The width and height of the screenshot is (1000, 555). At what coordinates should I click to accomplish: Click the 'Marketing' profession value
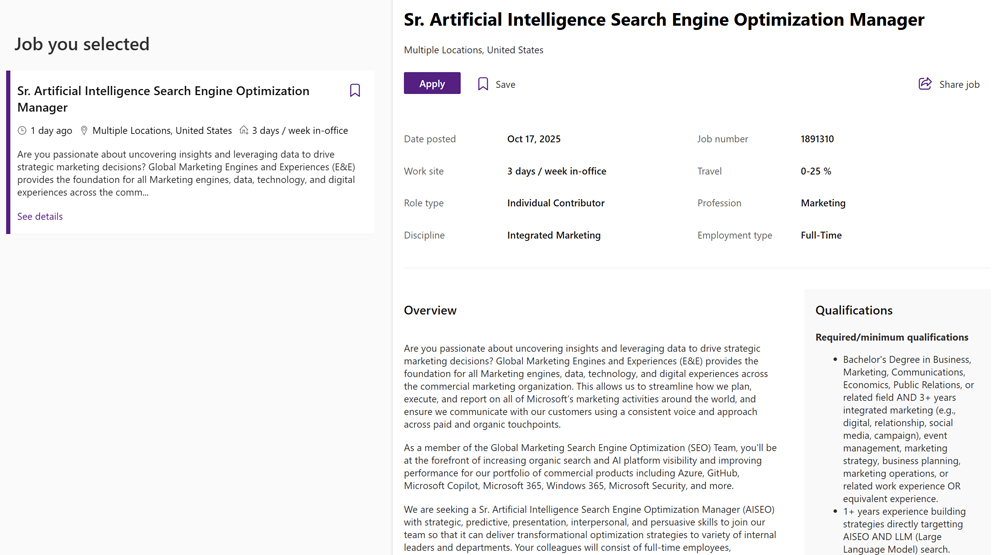tap(823, 203)
